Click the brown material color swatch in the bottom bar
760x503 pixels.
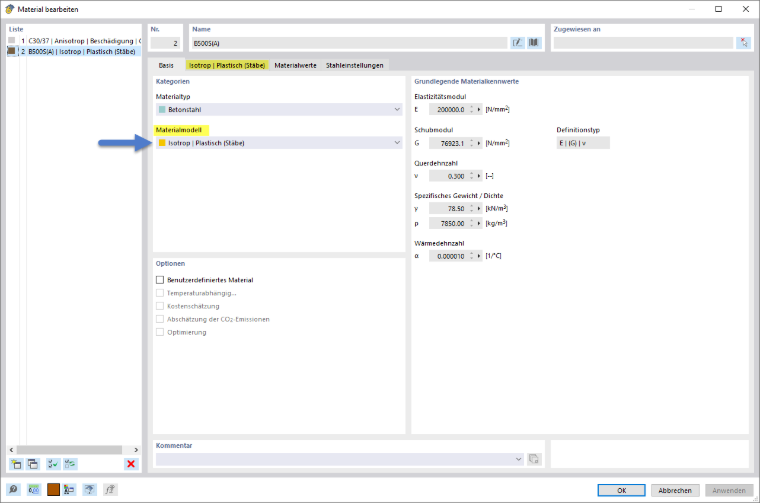point(53,489)
